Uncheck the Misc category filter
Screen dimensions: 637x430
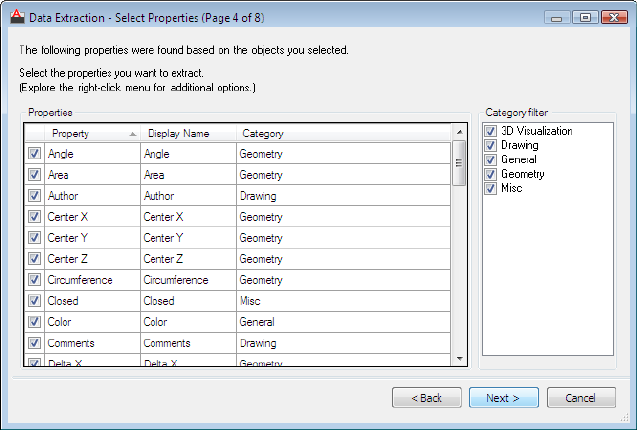pos(490,188)
